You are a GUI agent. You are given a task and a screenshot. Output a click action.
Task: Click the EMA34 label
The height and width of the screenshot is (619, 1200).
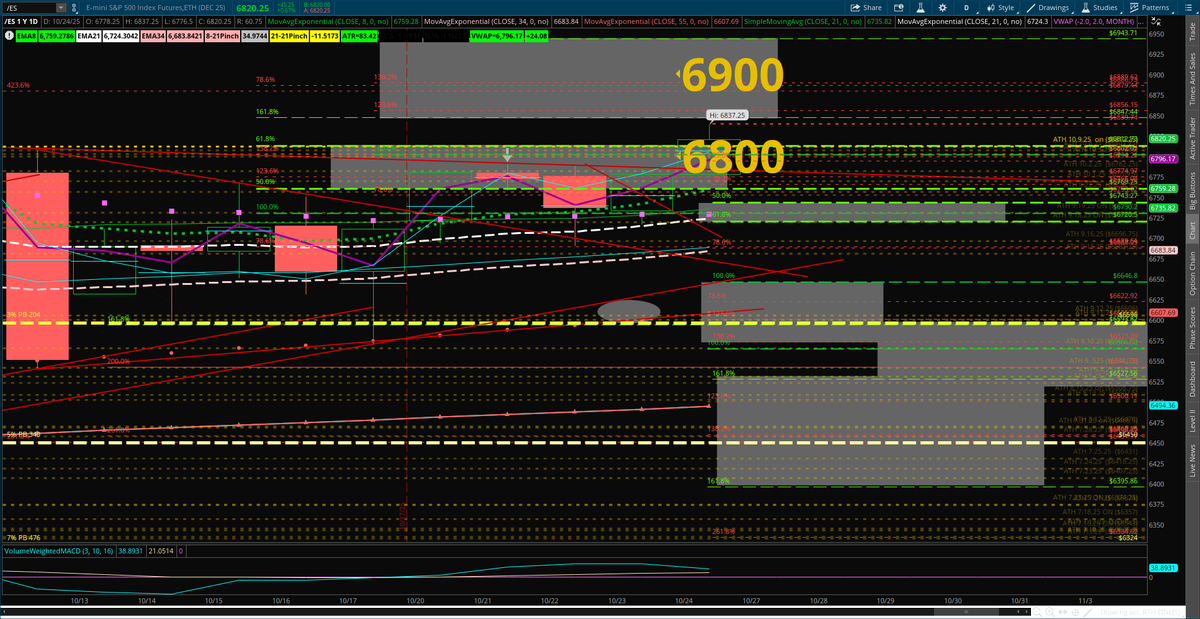(153, 36)
